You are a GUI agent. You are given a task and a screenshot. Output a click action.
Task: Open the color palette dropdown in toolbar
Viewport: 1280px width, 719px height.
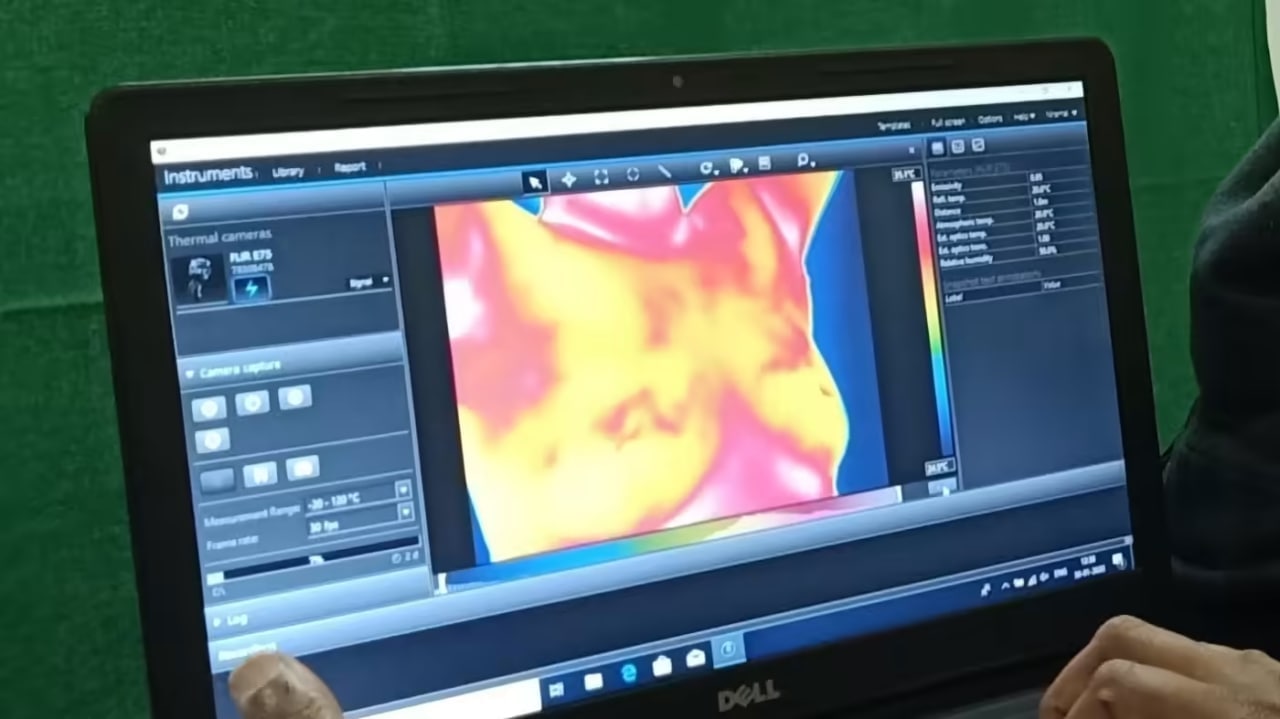point(738,166)
